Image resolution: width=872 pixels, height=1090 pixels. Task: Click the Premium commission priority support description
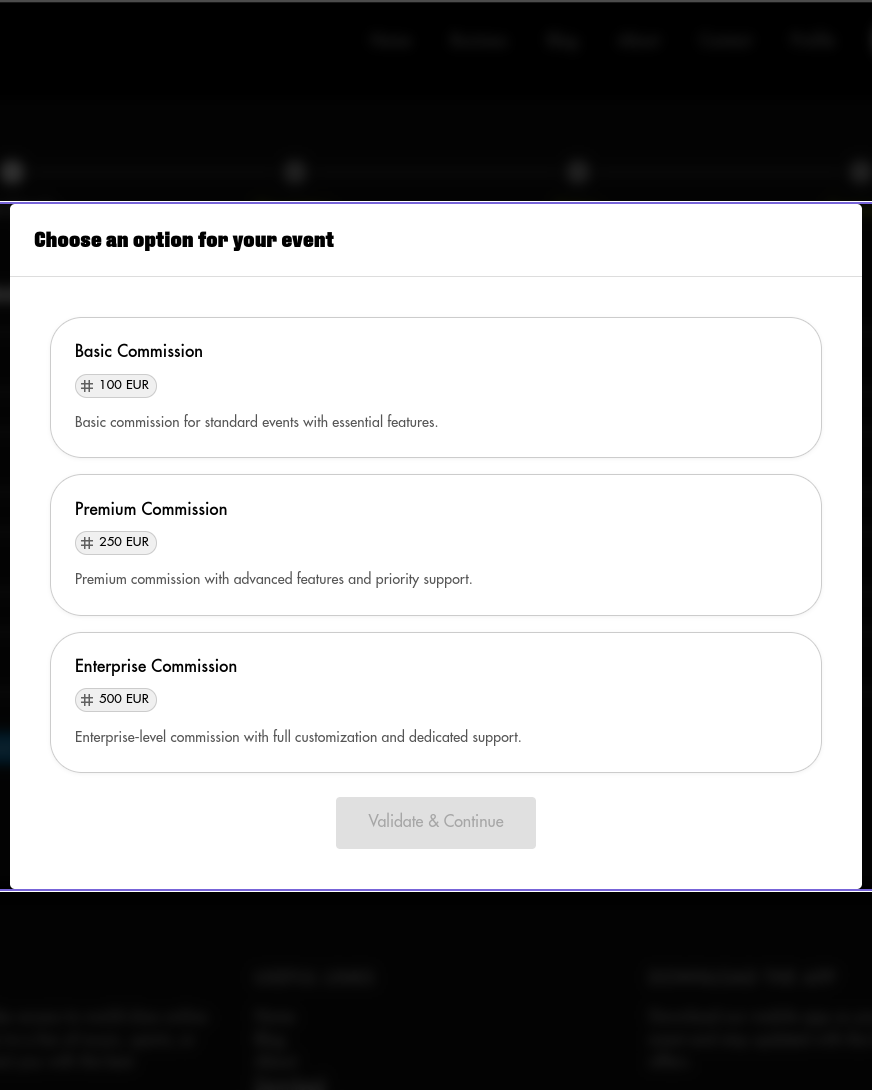pos(273,580)
